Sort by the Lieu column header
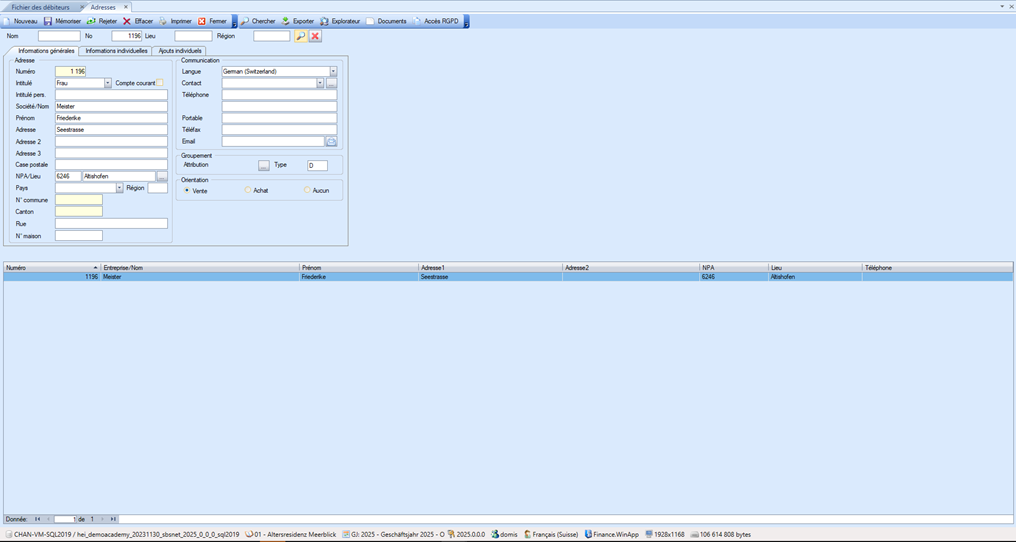Screen dimensions: 1016x542 point(815,268)
